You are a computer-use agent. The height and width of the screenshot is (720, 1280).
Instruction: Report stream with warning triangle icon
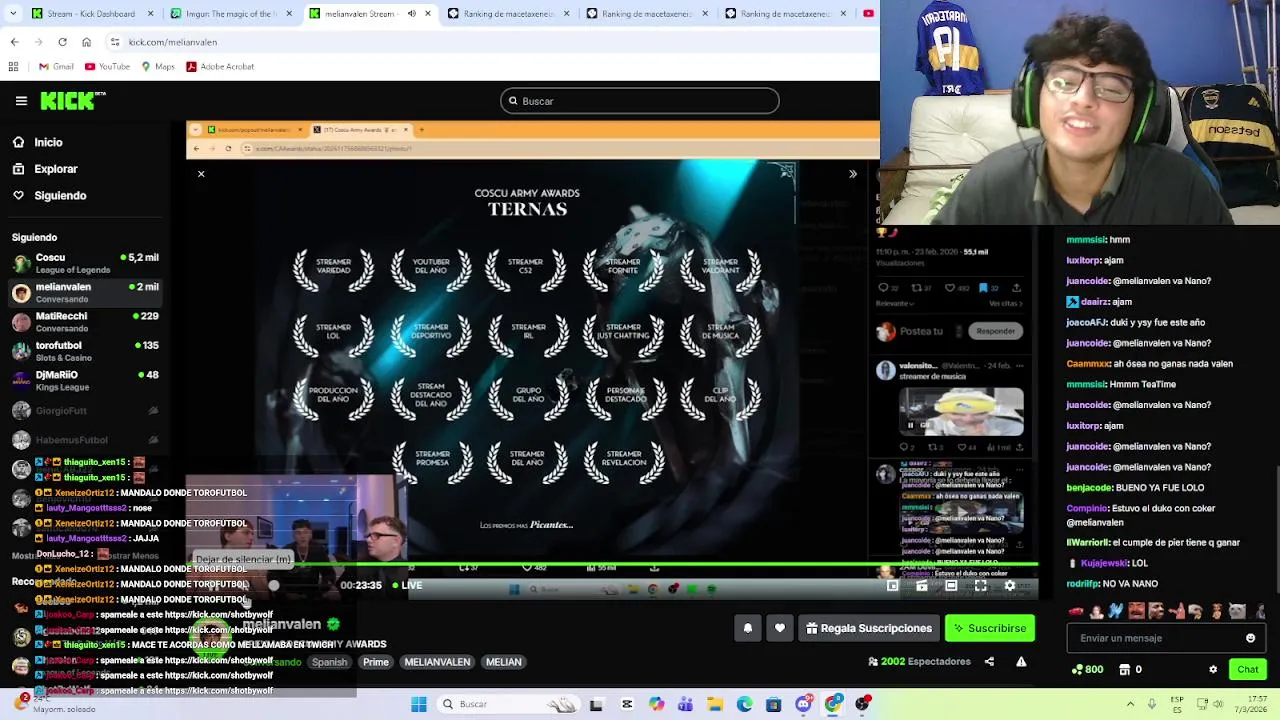coord(1021,661)
